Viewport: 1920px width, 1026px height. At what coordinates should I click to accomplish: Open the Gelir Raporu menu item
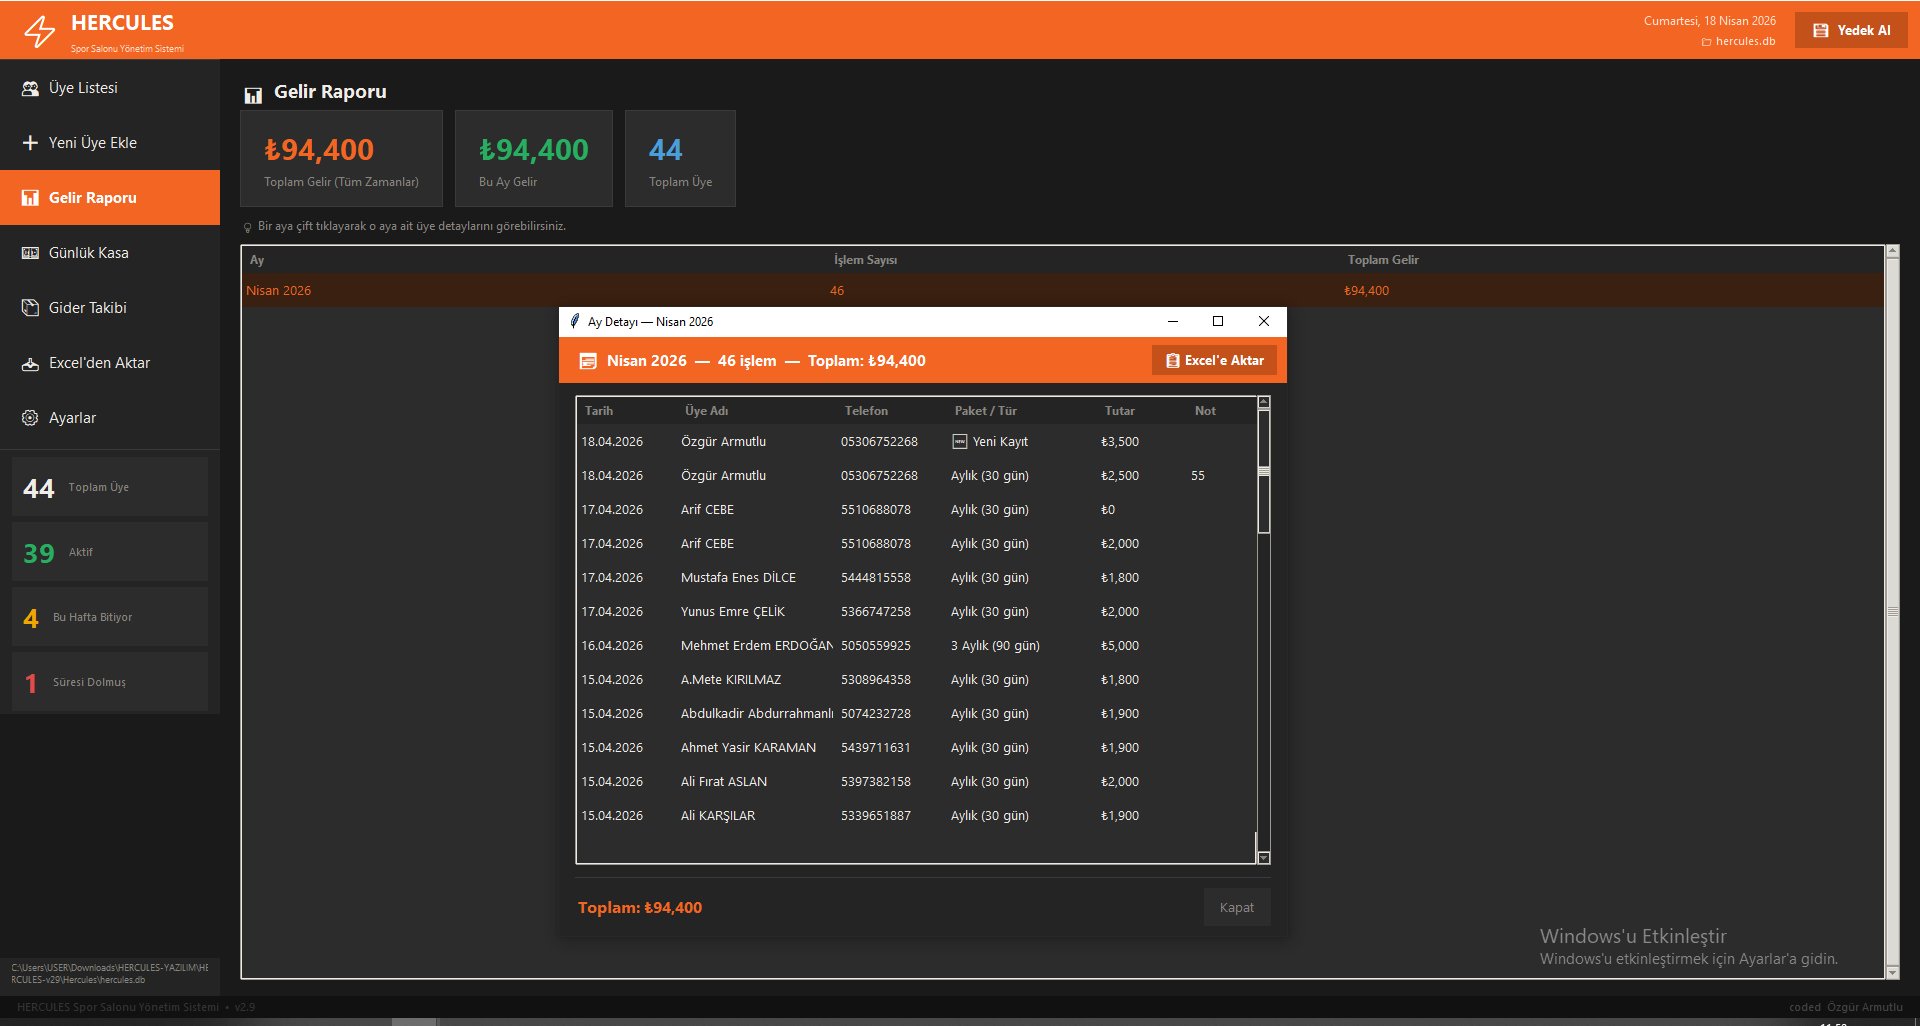(x=110, y=198)
